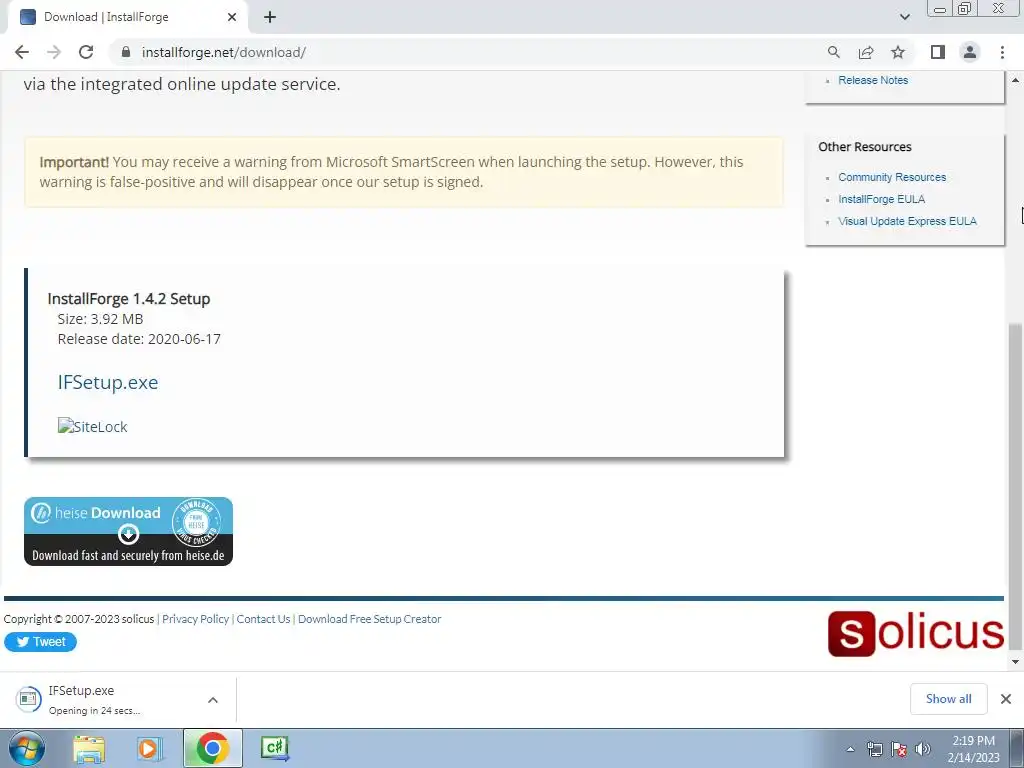The image size is (1024, 768).
Task: Open the Release Notes link
Action: point(873,80)
